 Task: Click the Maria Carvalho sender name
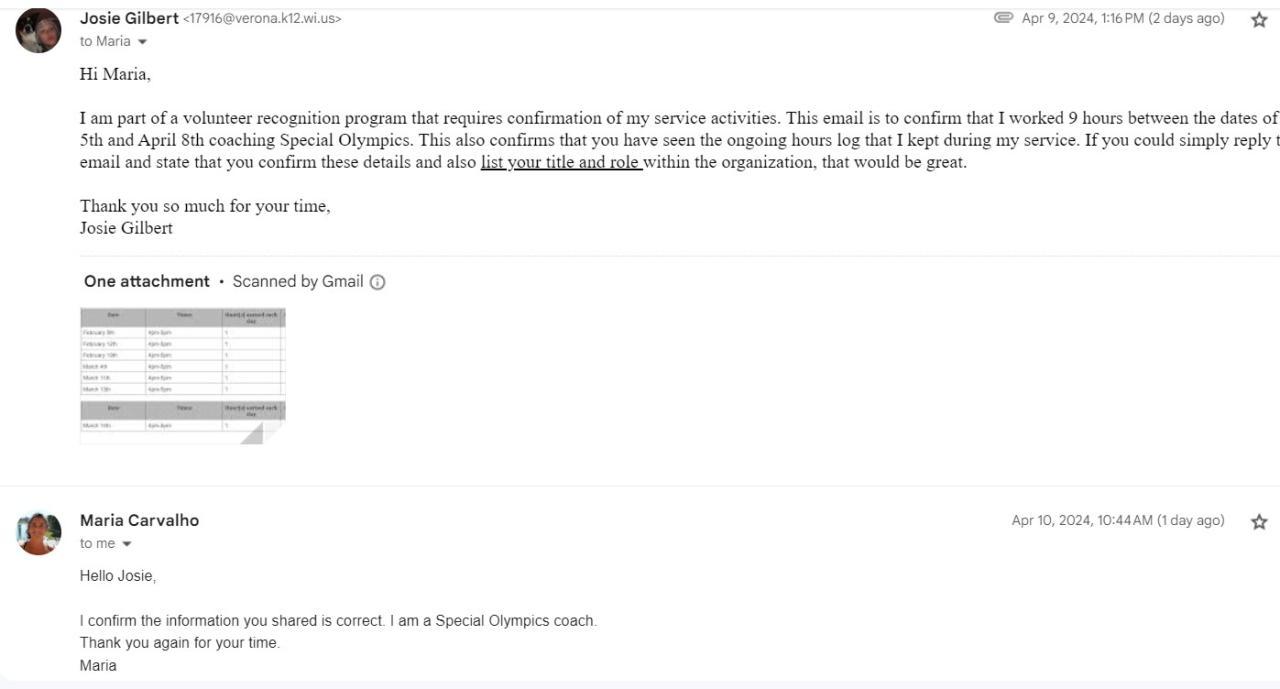139,520
